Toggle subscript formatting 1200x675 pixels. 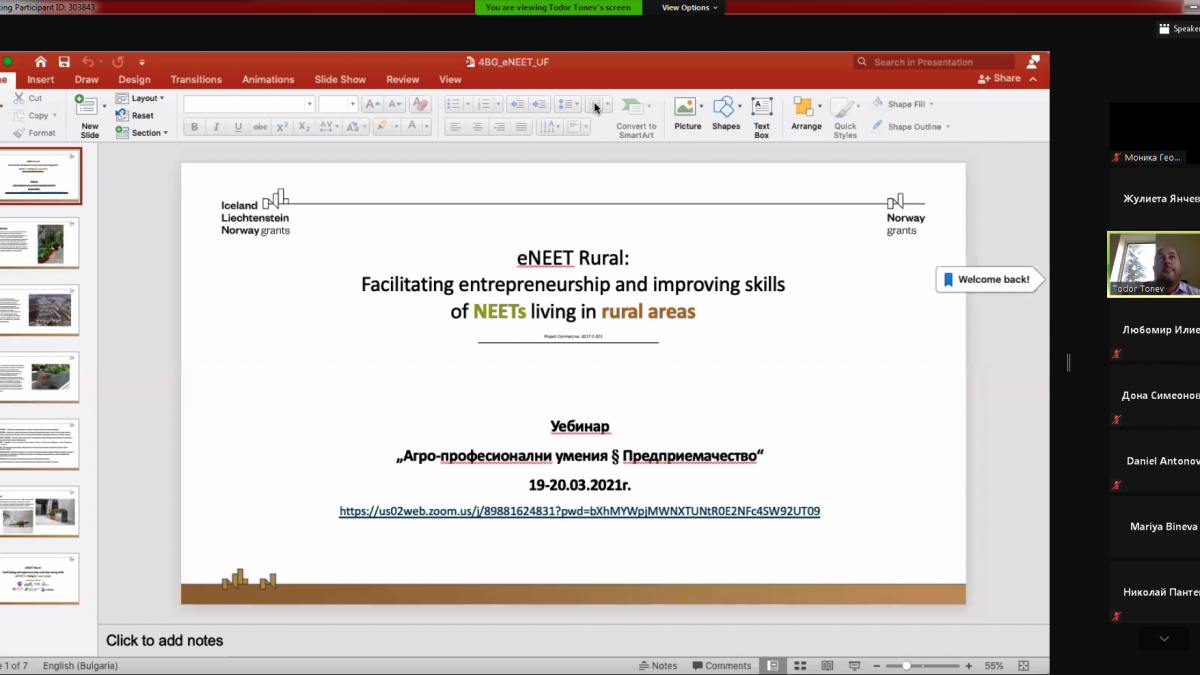coord(304,127)
